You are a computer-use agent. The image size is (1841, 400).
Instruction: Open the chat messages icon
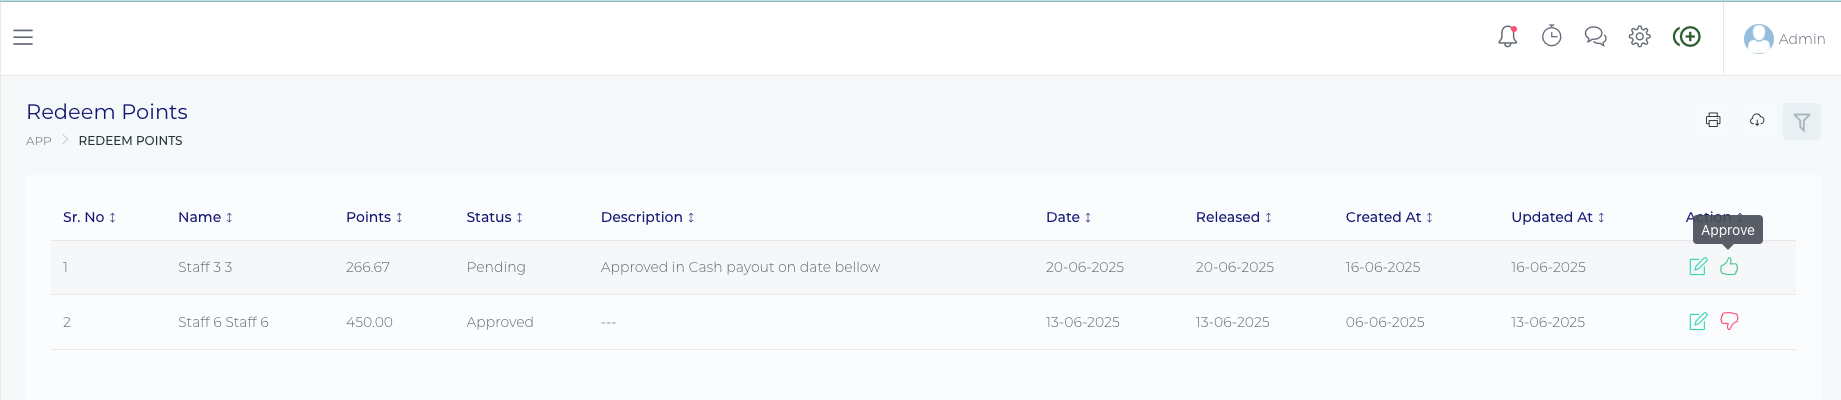pos(1595,37)
